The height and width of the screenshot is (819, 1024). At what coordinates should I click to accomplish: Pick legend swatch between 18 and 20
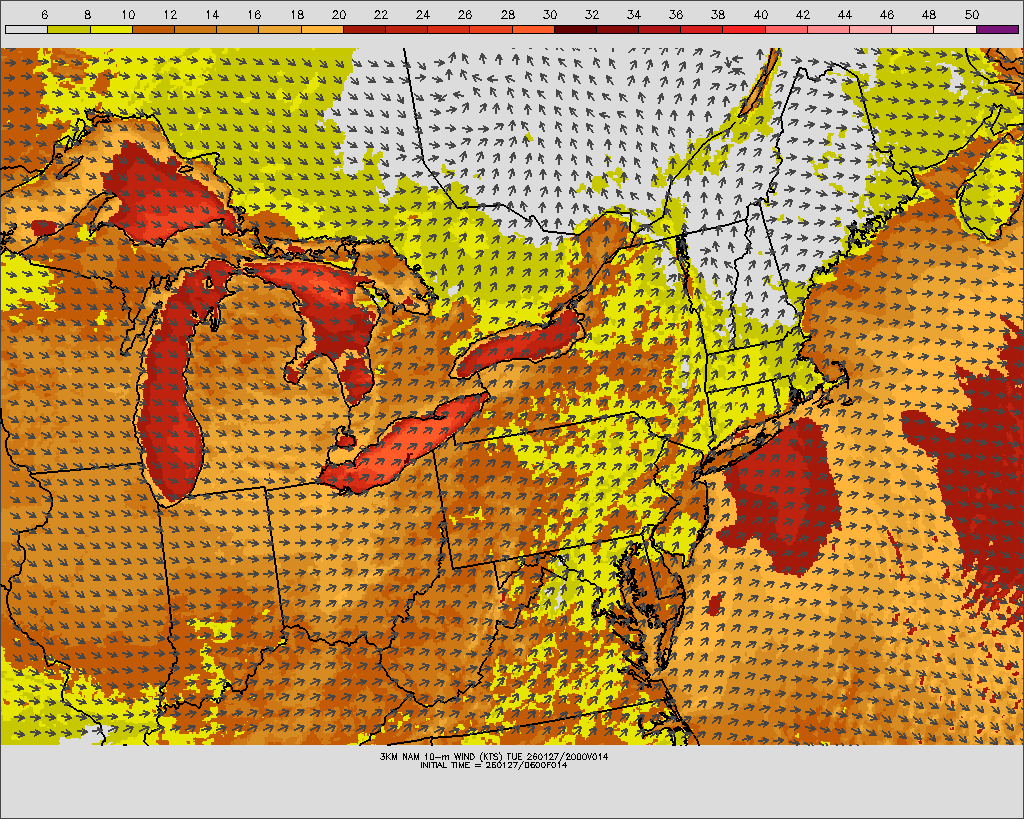click(x=322, y=29)
